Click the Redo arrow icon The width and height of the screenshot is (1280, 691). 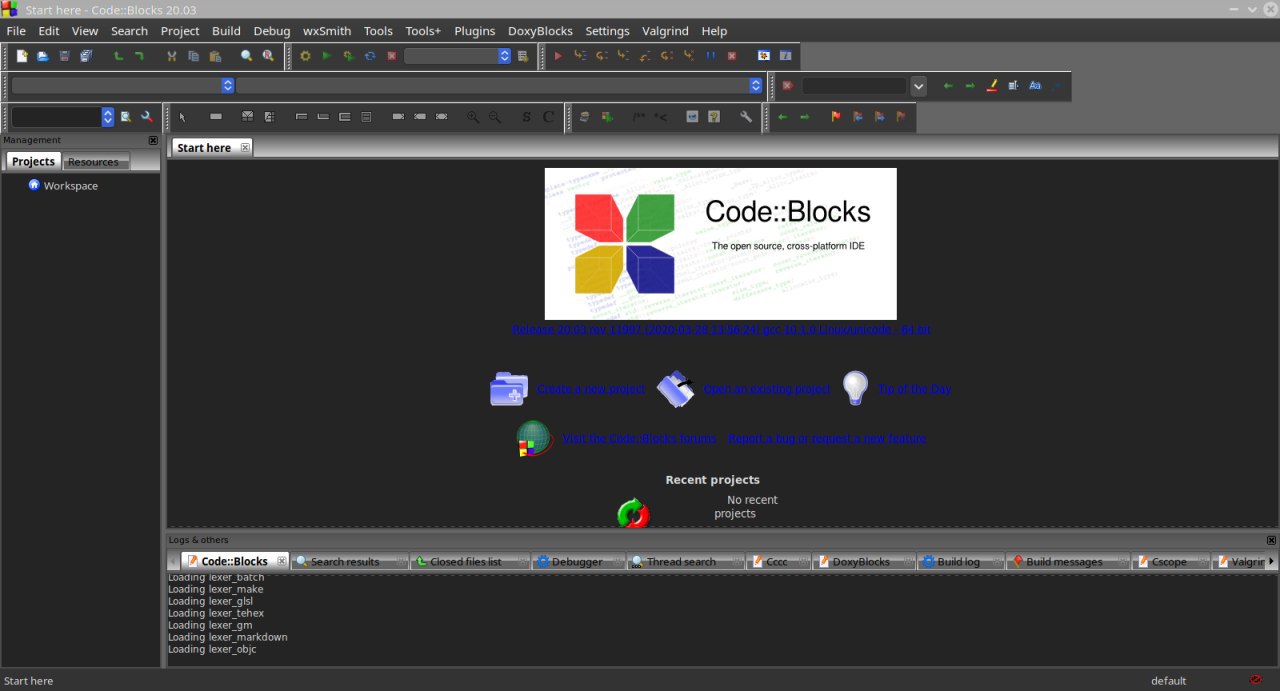(x=139, y=56)
